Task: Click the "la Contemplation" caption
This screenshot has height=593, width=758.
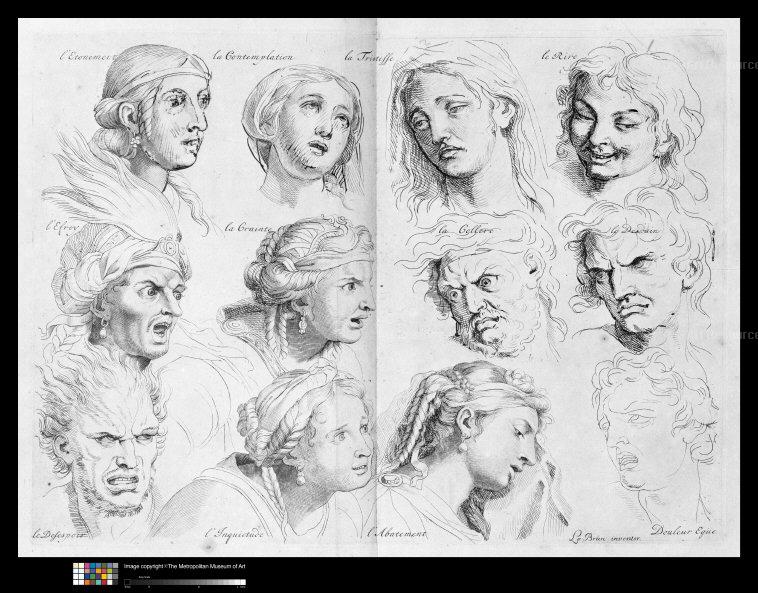Action: point(253,57)
